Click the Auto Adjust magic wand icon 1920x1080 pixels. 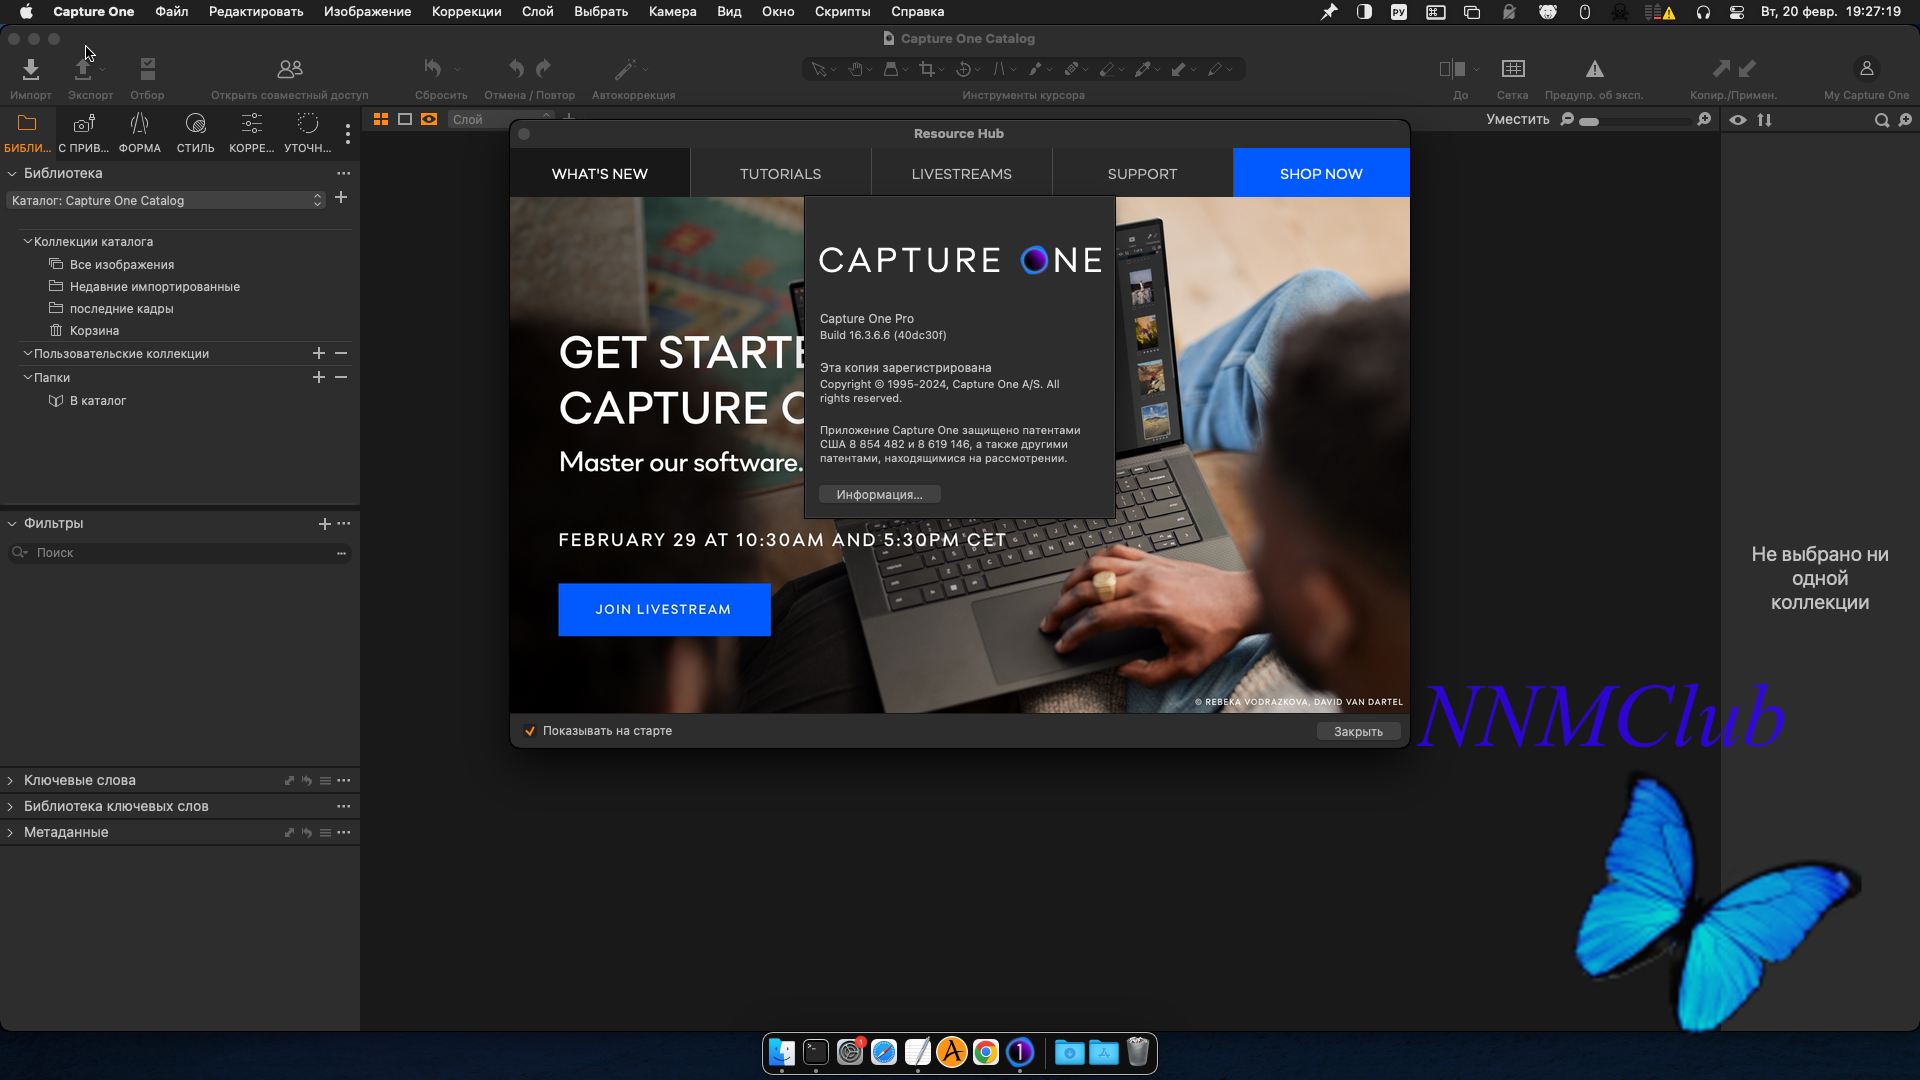[x=625, y=69]
